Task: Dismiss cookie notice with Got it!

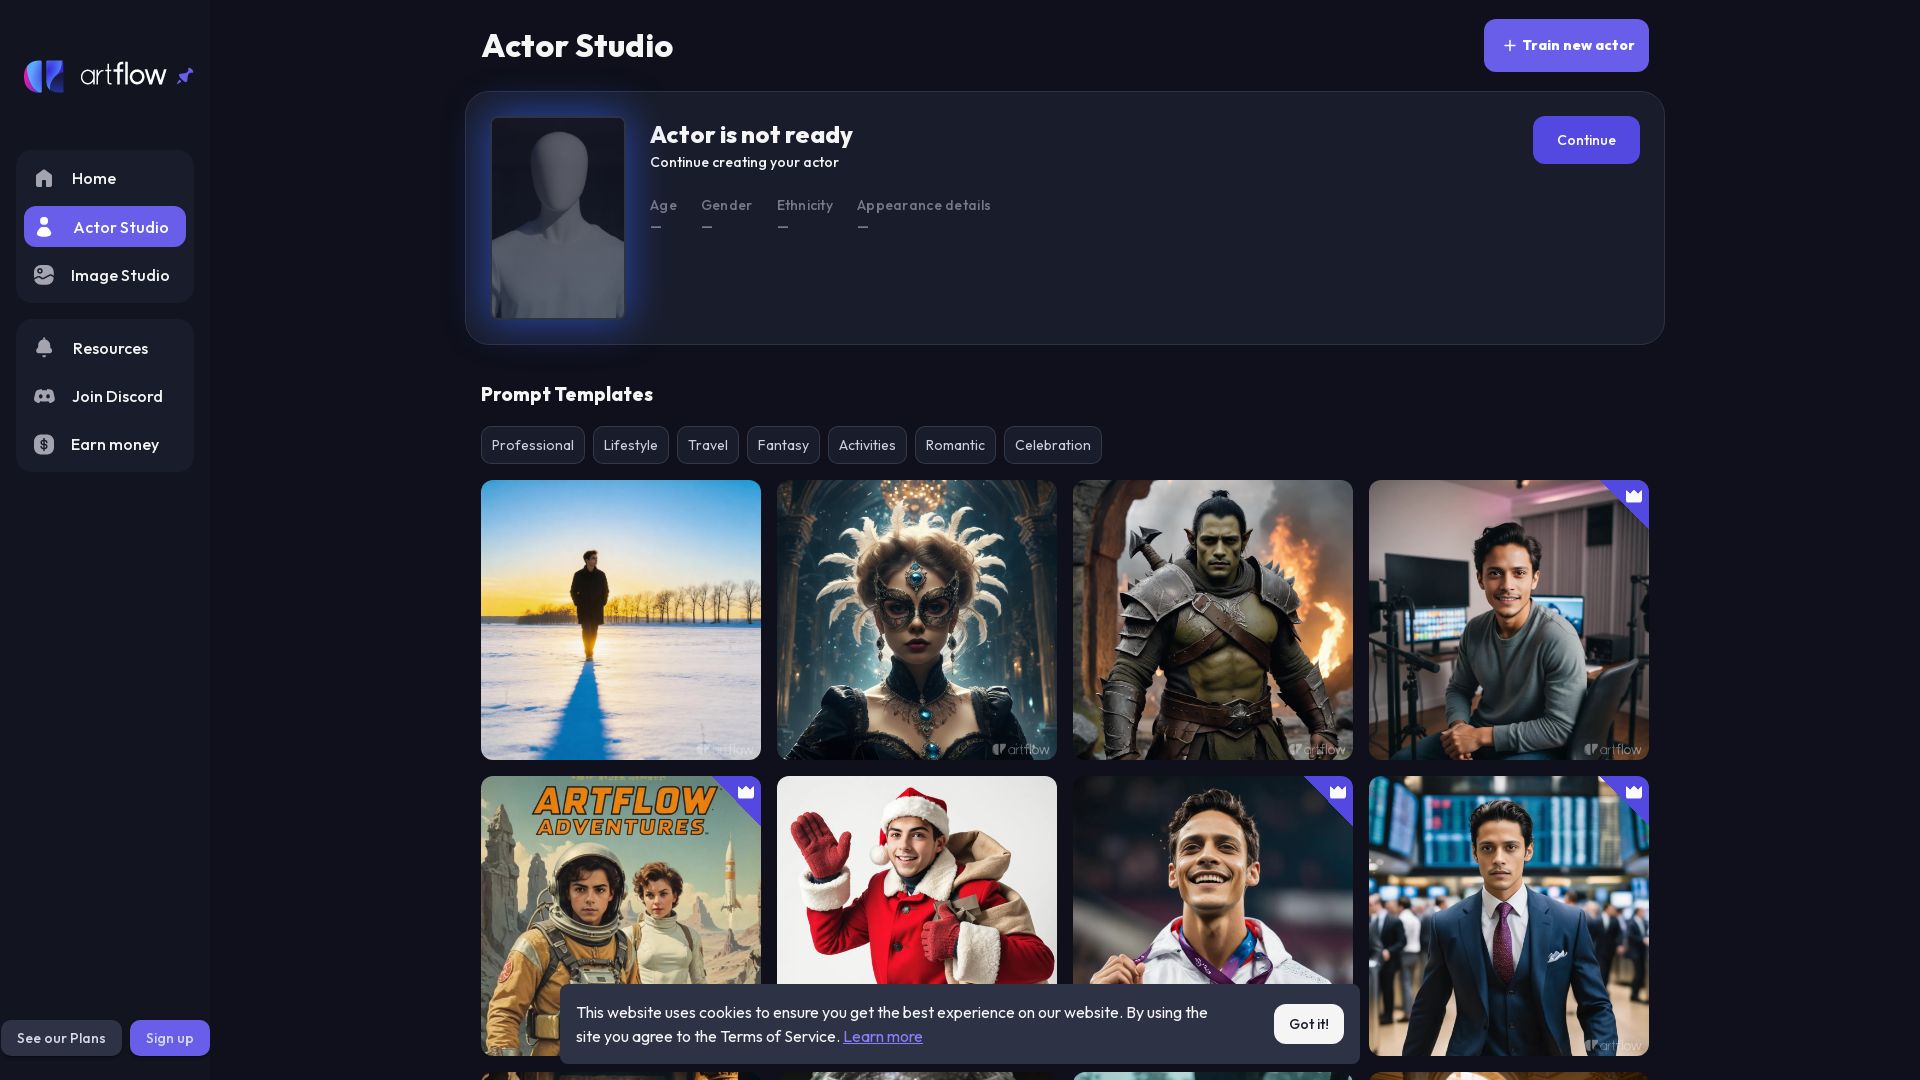Action: point(1308,1024)
